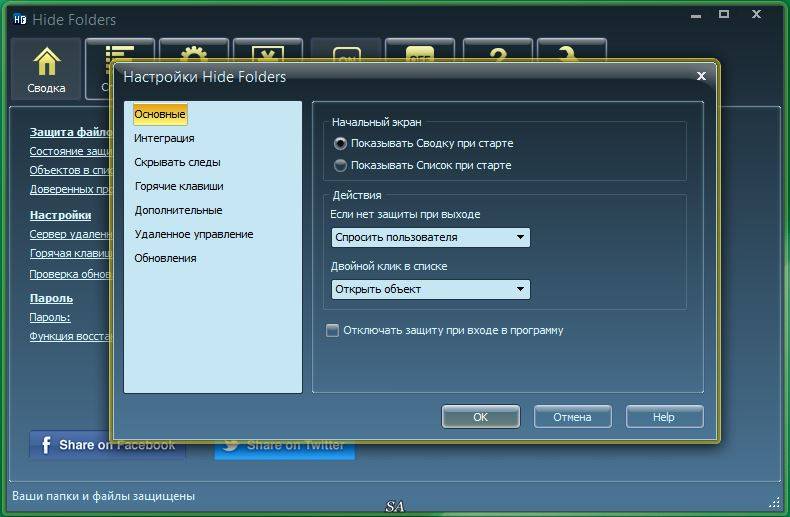790x517 pixels.
Task: Click the resize grip in status bar corner
Action: [x=774, y=502]
